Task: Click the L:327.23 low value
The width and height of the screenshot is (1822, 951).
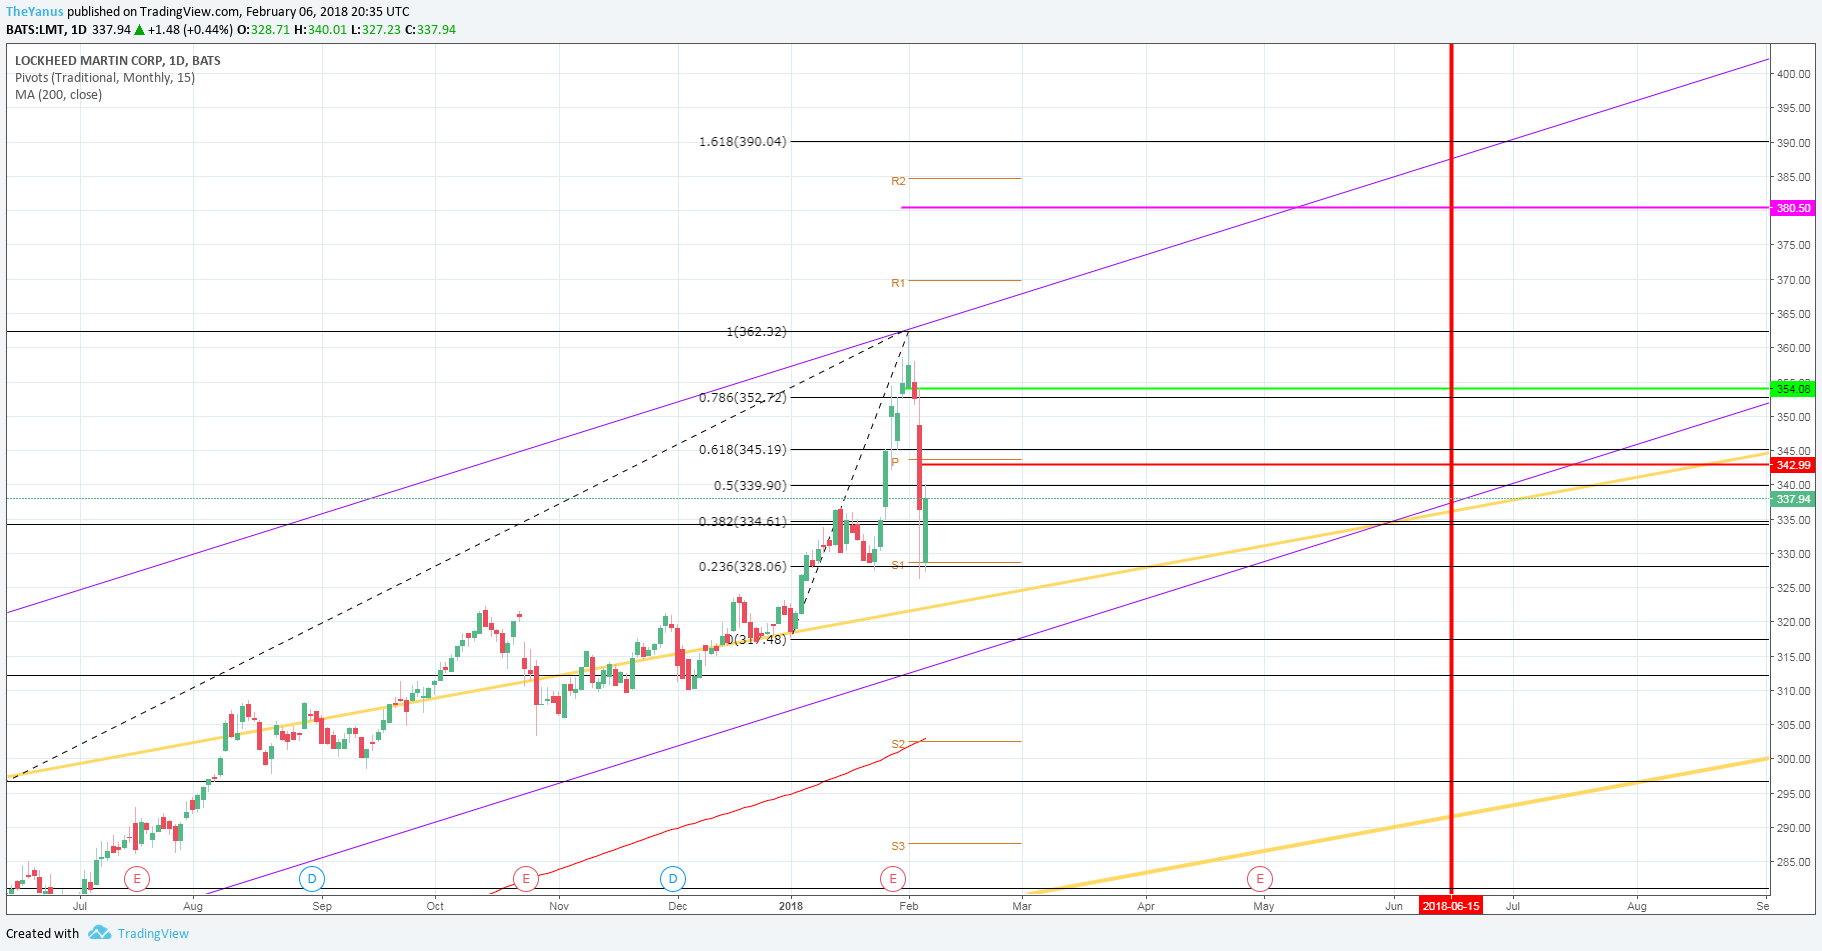Action: tap(376, 30)
